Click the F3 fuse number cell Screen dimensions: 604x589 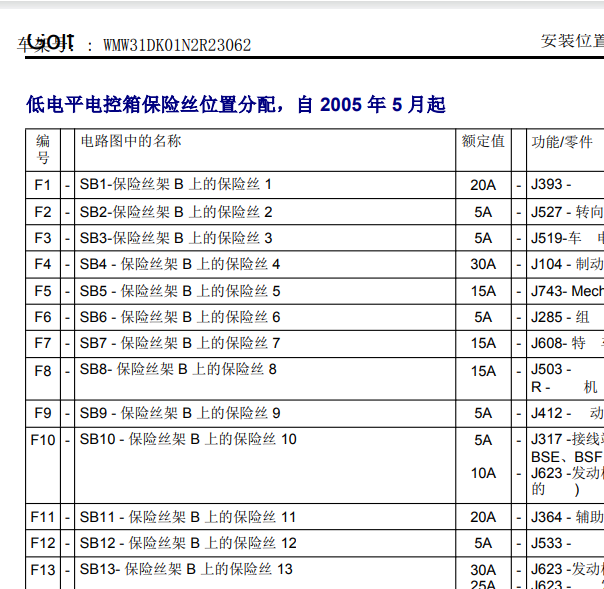(x=43, y=238)
